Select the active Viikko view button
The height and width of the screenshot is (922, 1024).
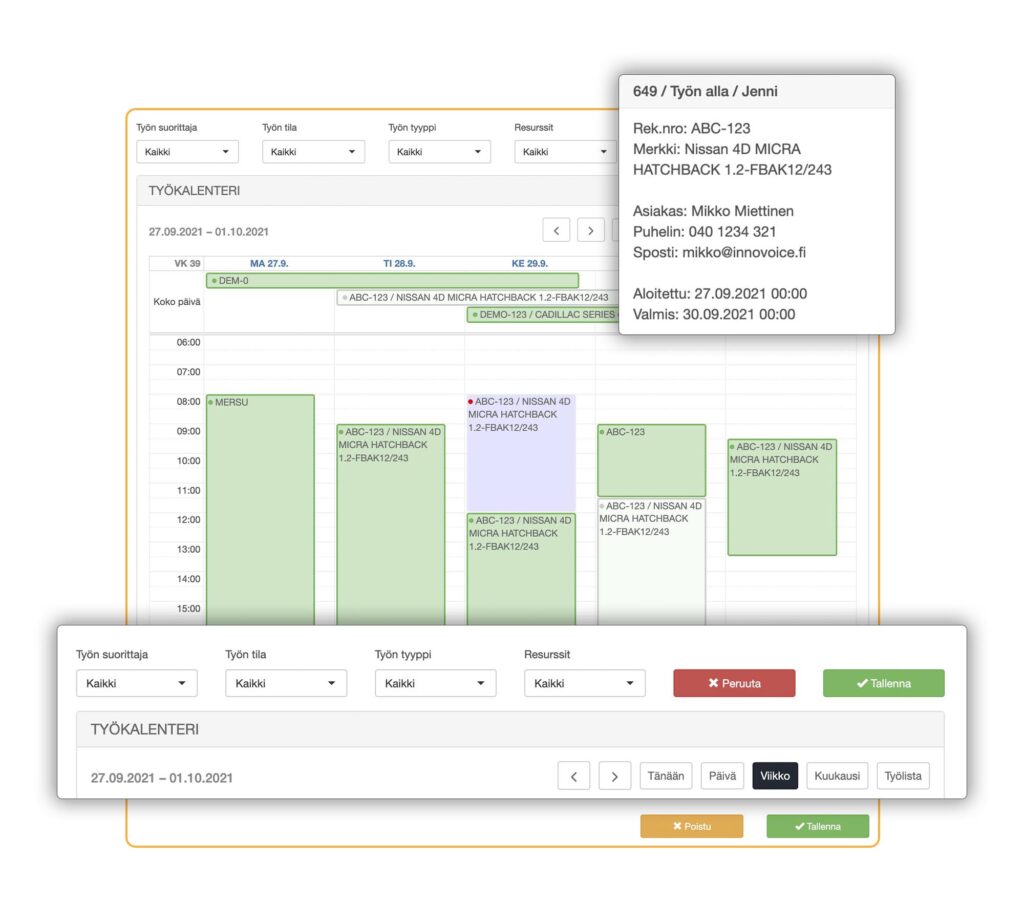(x=775, y=776)
